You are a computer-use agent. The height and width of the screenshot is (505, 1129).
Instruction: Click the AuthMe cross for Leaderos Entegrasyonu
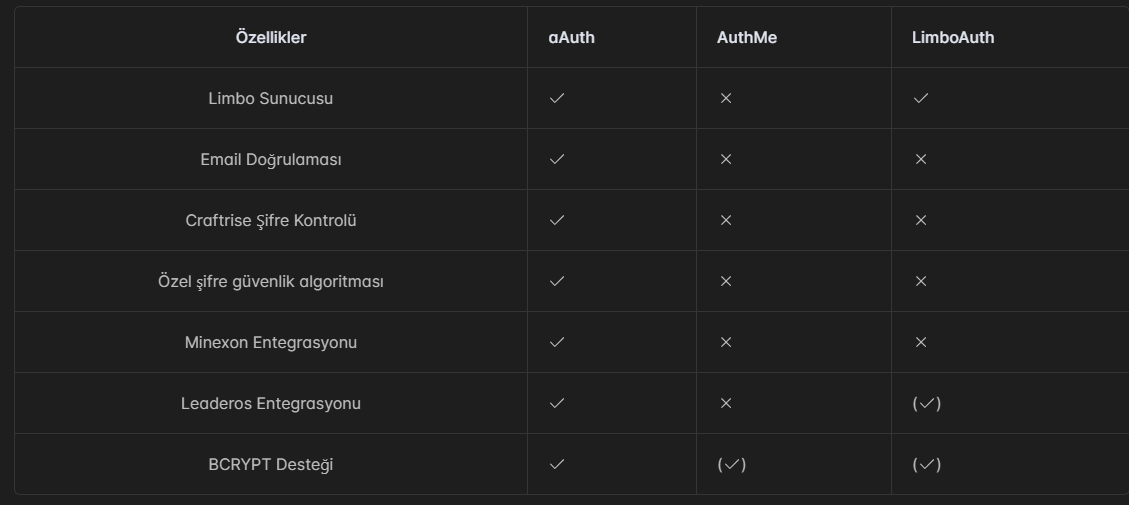(x=726, y=403)
